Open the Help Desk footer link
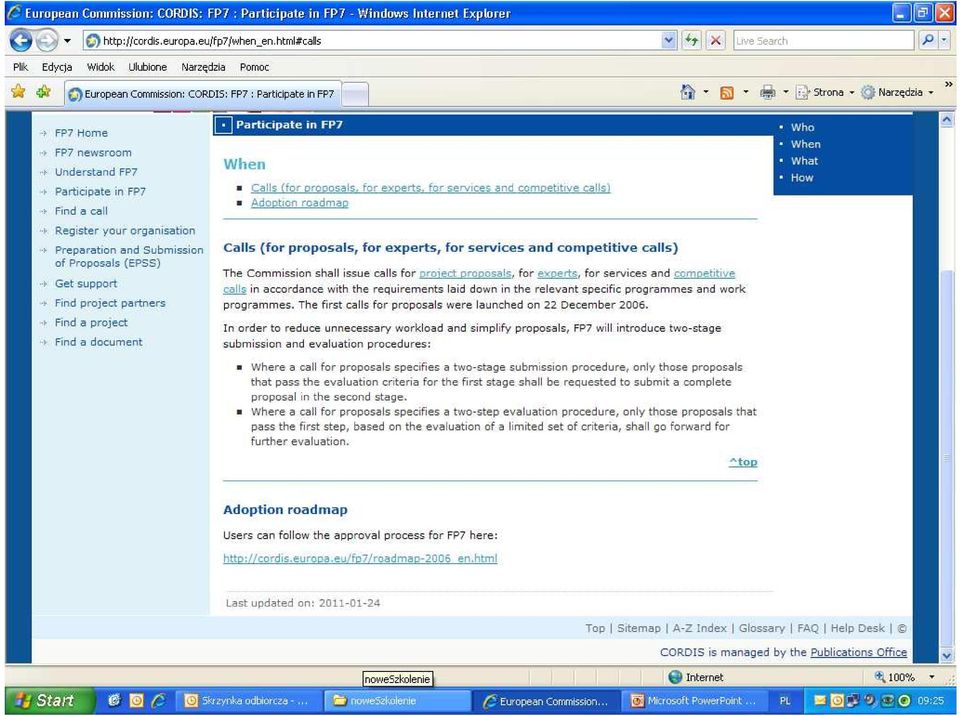This screenshot has height=716, width=960. click(857, 628)
